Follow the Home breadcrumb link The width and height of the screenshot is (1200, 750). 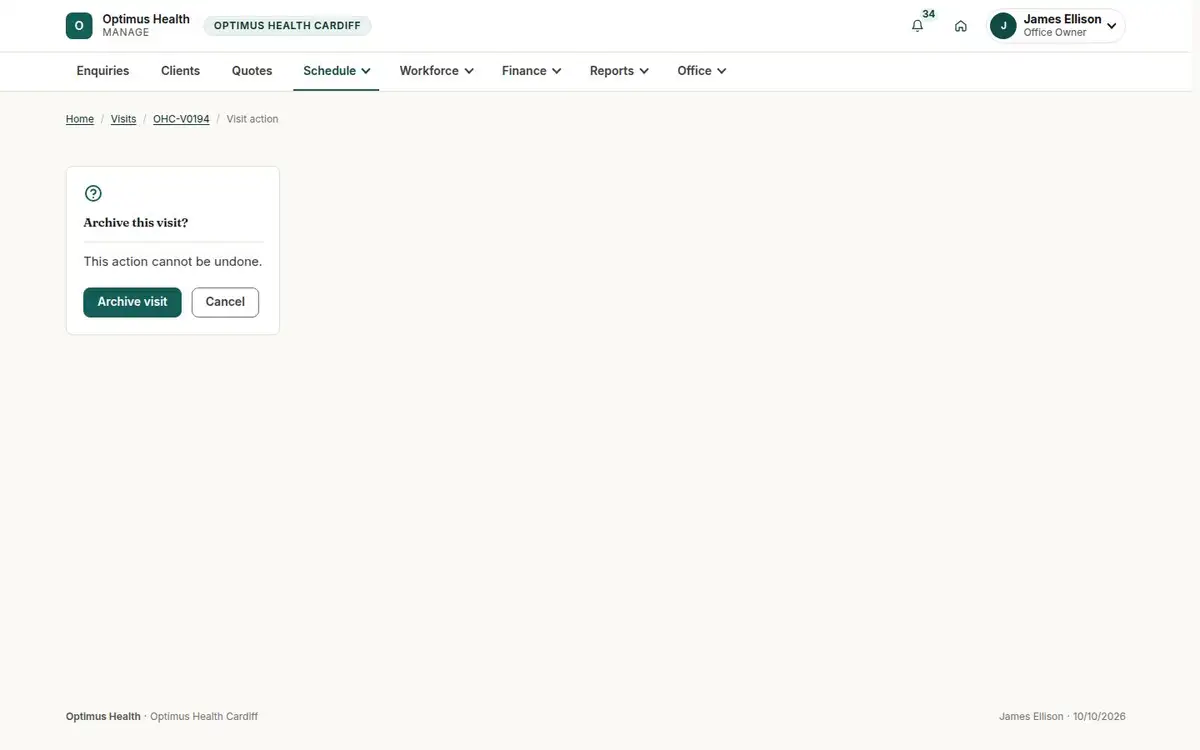[80, 119]
